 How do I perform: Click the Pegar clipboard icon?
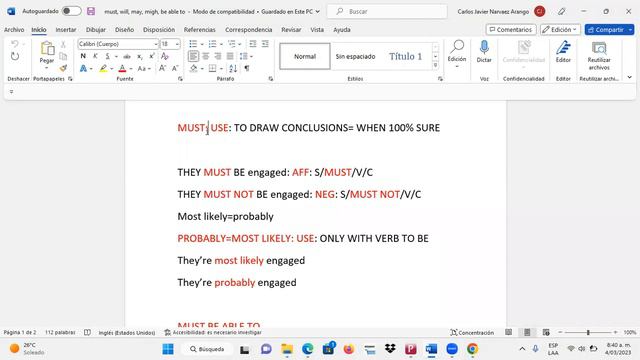47,49
